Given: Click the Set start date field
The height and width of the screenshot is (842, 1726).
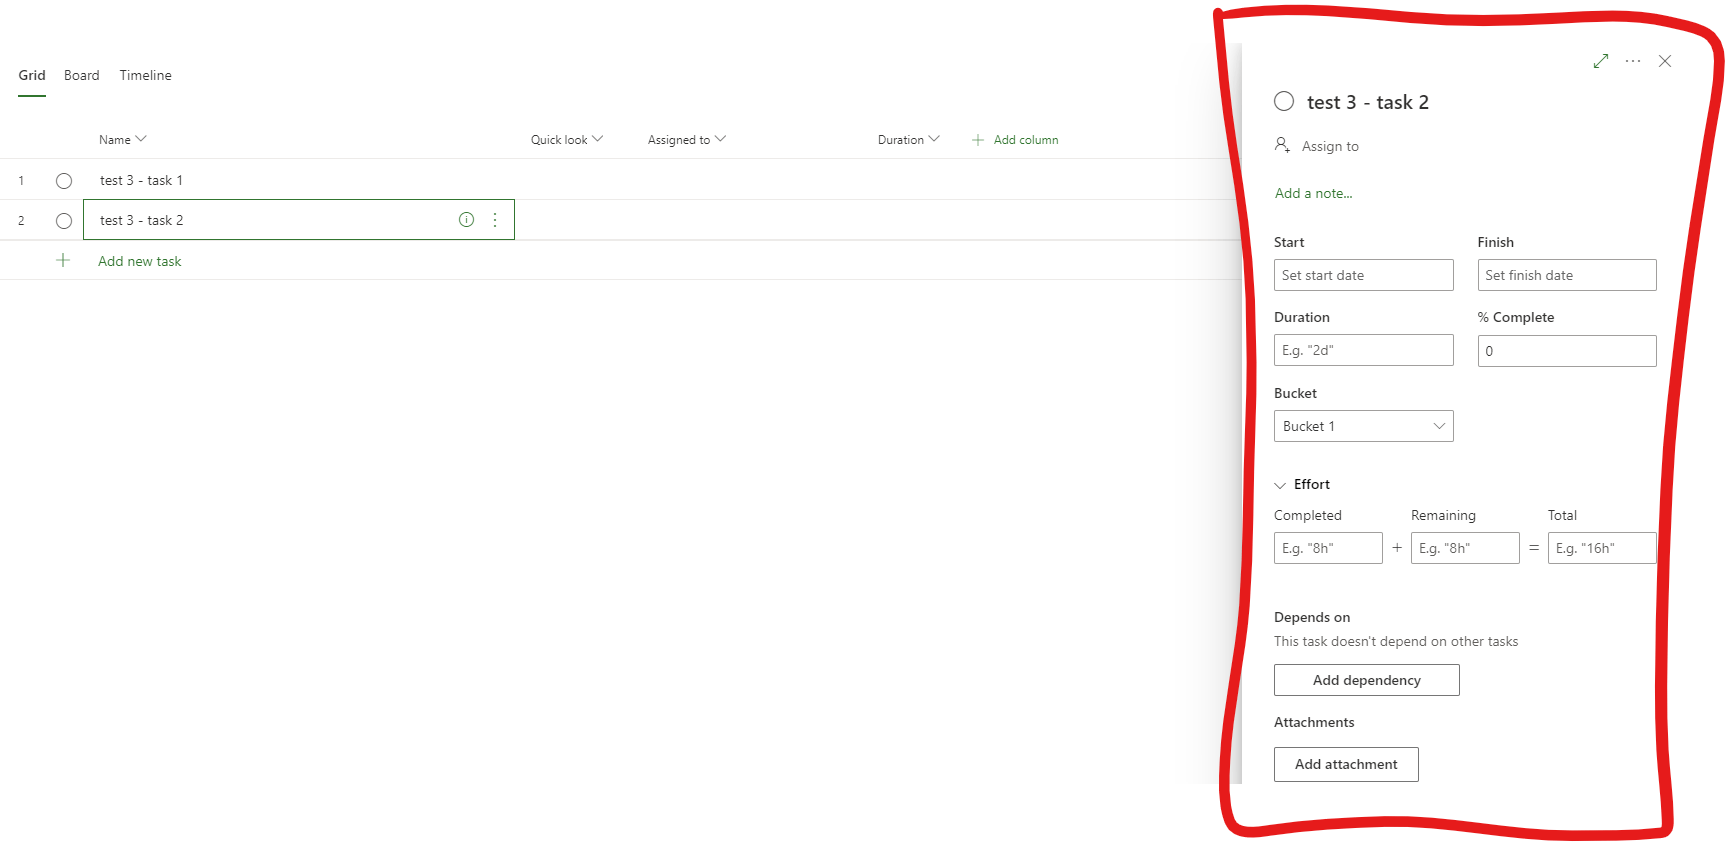Looking at the screenshot, I should point(1363,275).
